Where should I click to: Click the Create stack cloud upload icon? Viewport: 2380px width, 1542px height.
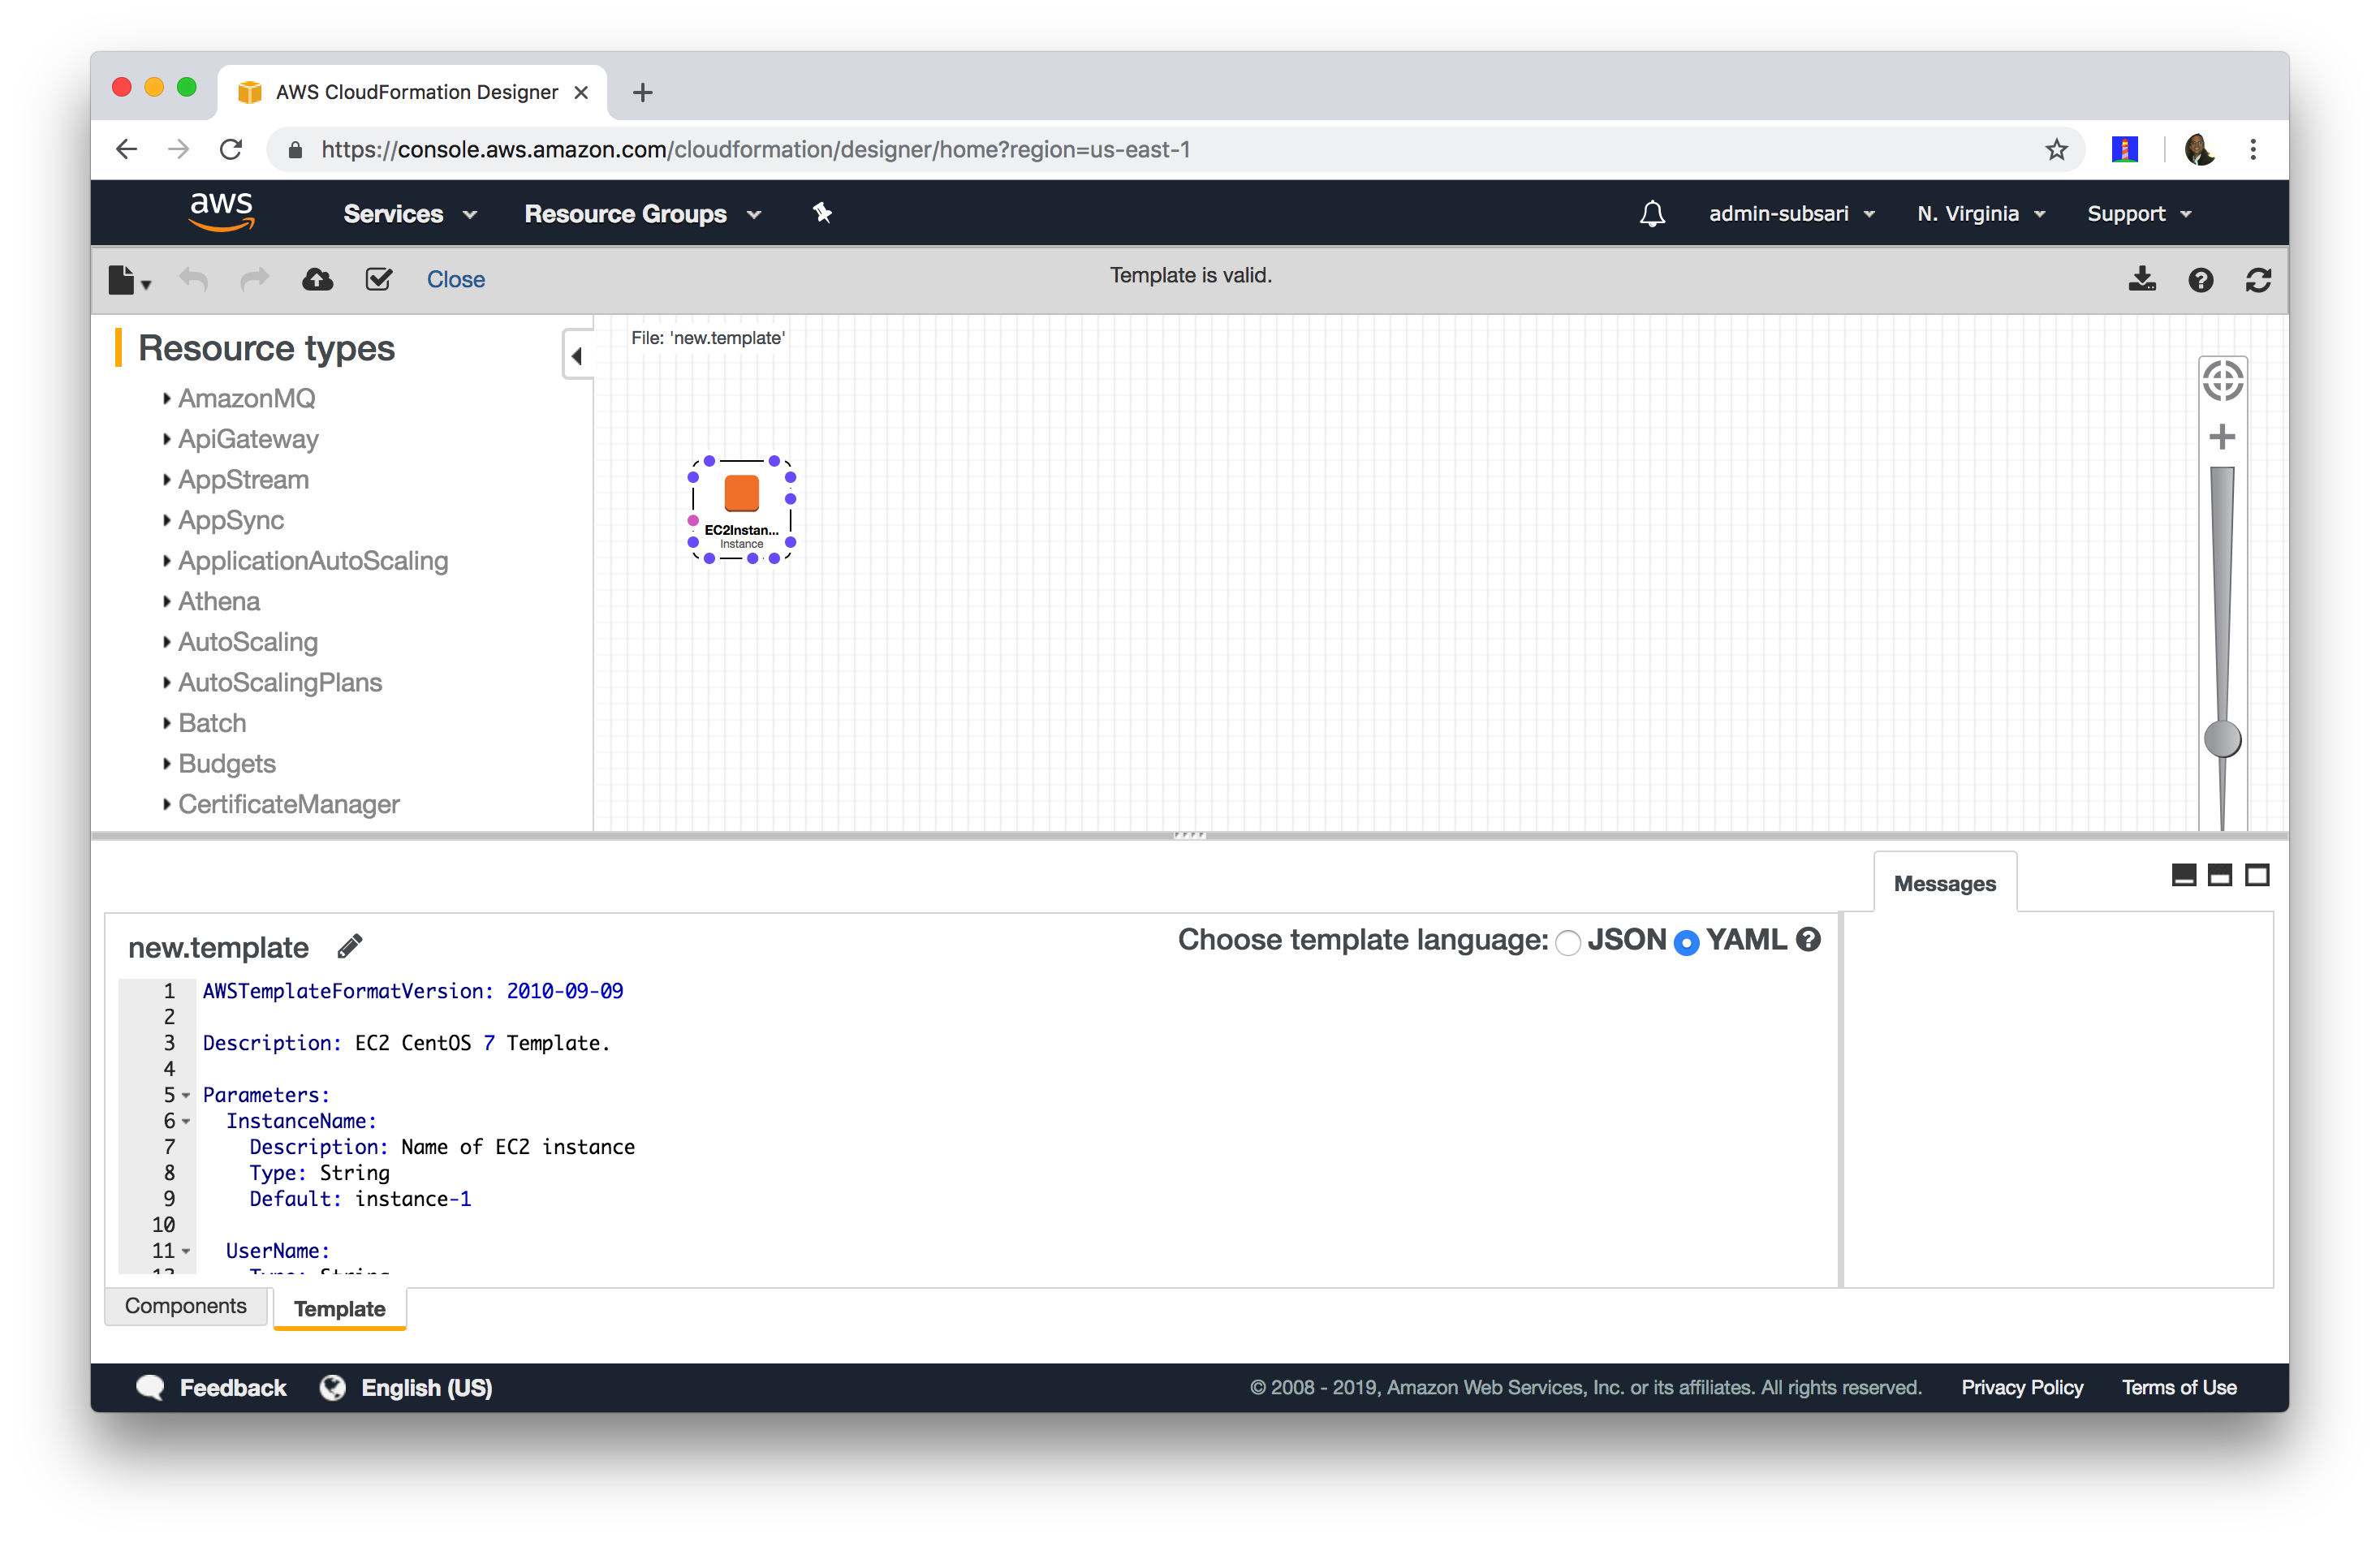317,279
